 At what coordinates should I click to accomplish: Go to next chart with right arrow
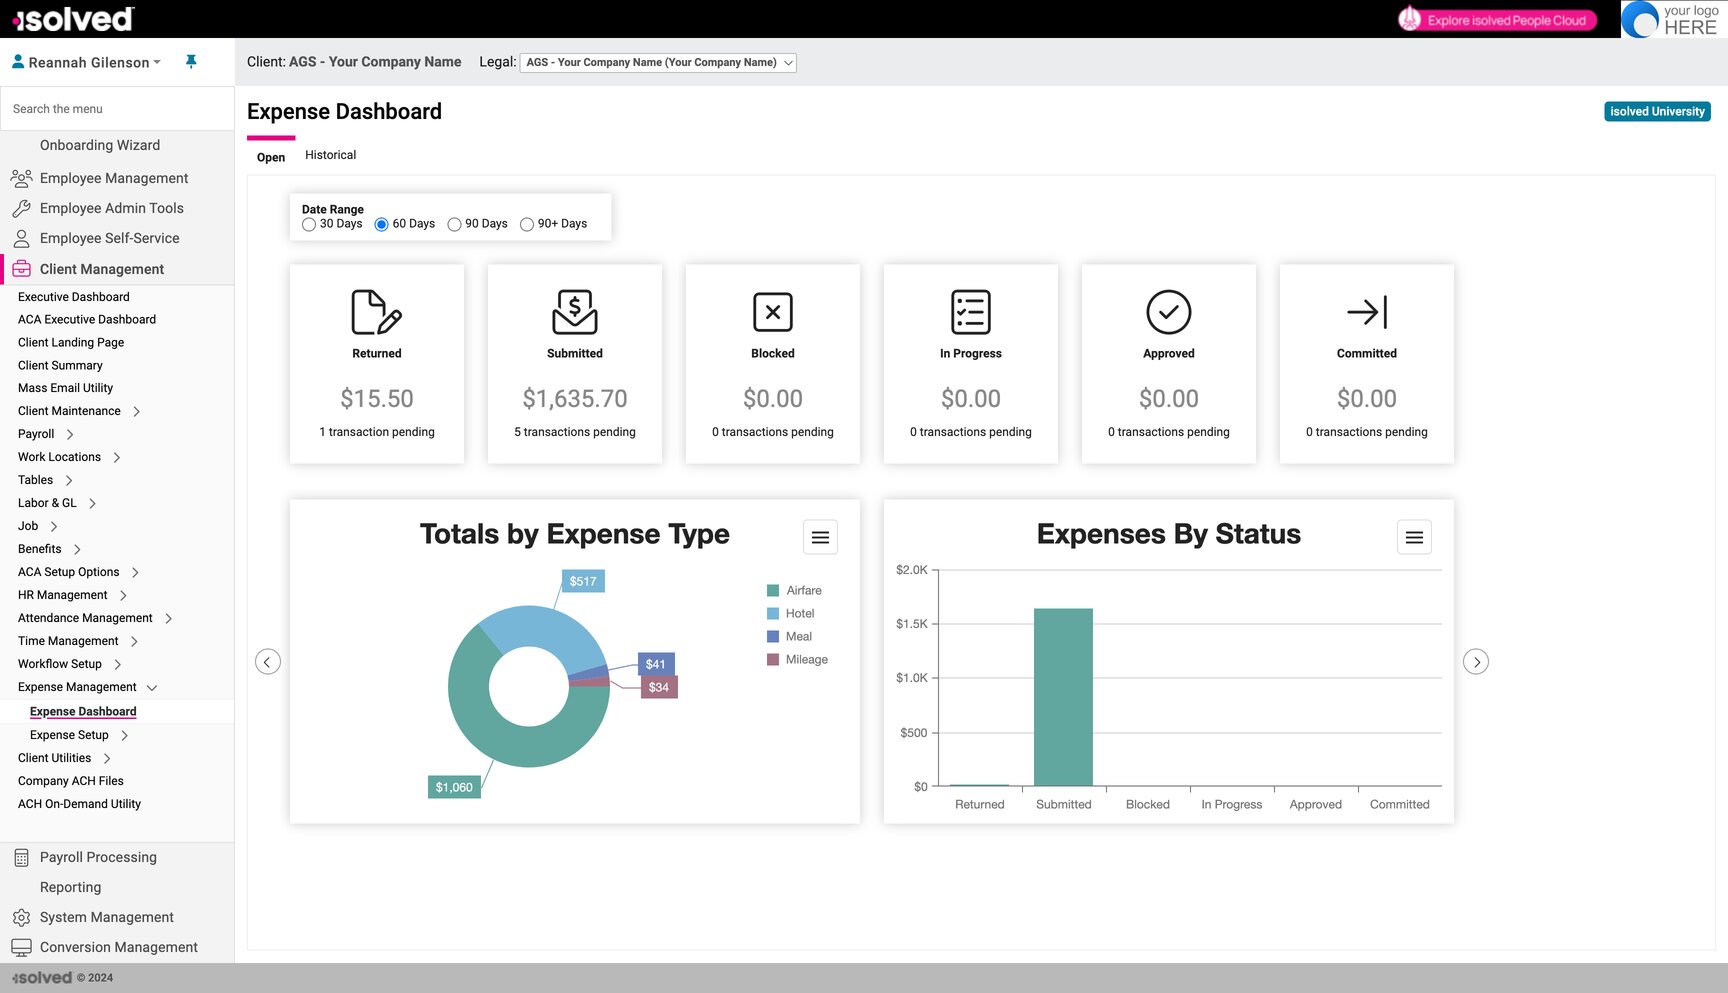click(x=1476, y=662)
